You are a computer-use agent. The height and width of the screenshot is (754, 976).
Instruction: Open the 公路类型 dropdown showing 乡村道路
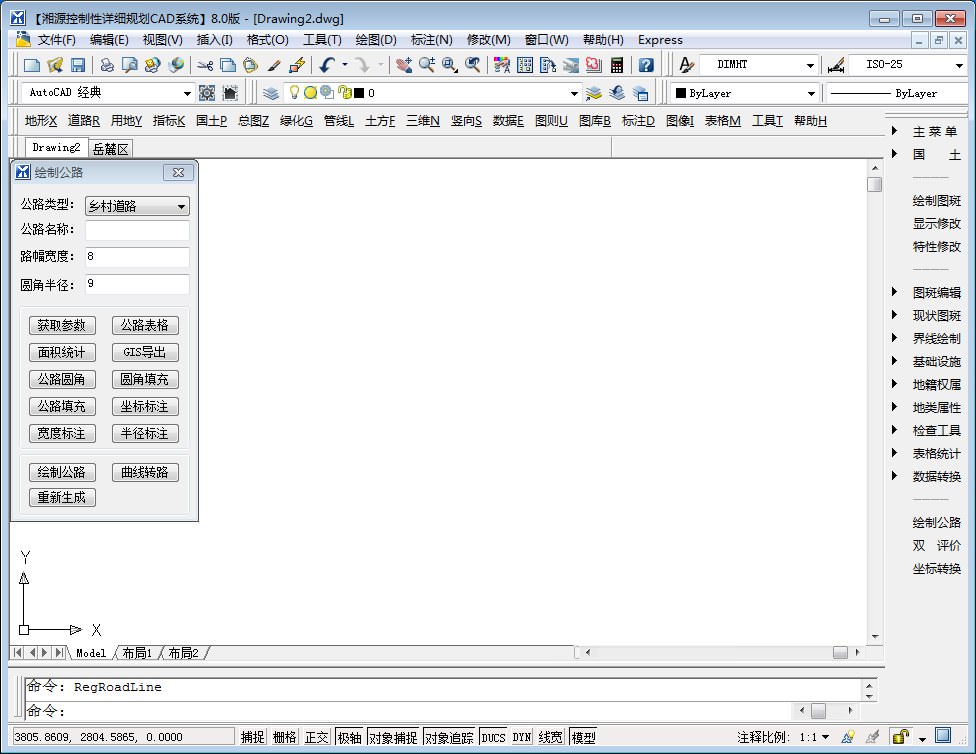click(x=137, y=206)
